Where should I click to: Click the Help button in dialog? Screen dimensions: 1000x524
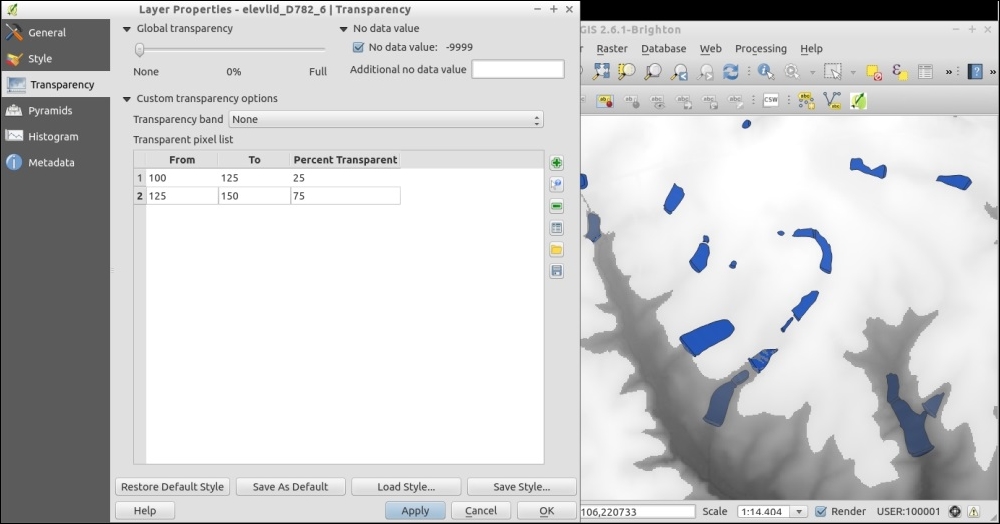(x=145, y=511)
